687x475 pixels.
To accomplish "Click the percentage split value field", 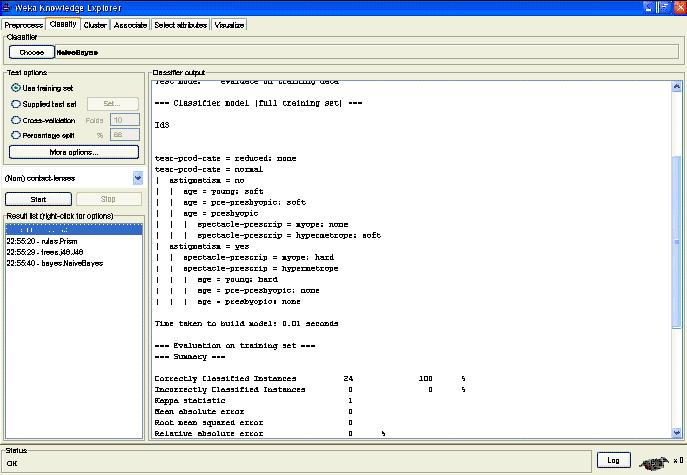I will (124, 135).
